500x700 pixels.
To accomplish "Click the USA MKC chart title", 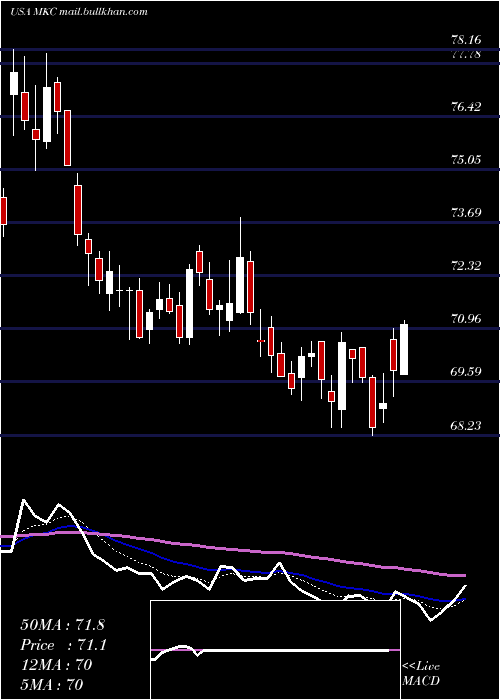I will pyautogui.click(x=79, y=12).
